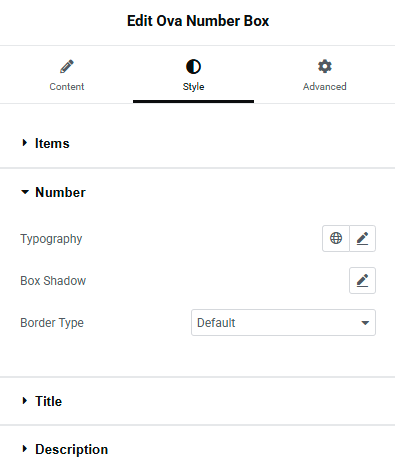
Task: Click the Title section heading text
Action: (x=49, y=401)
